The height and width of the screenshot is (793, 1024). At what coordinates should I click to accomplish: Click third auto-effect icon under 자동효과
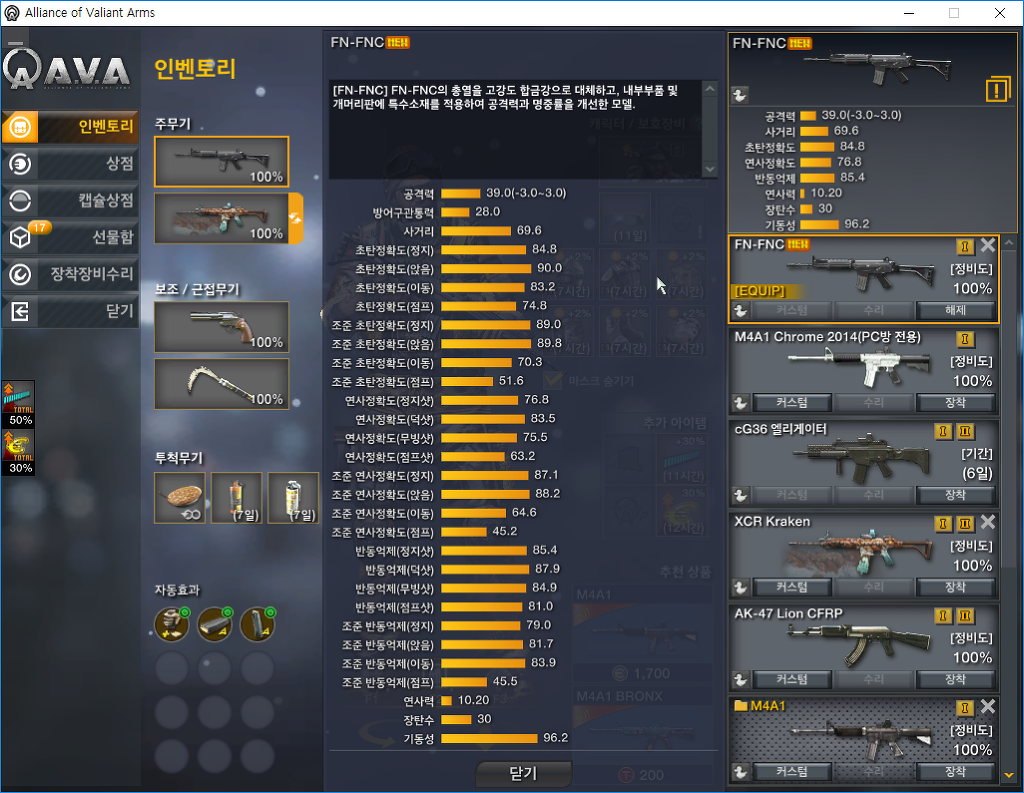click(258, 624)
